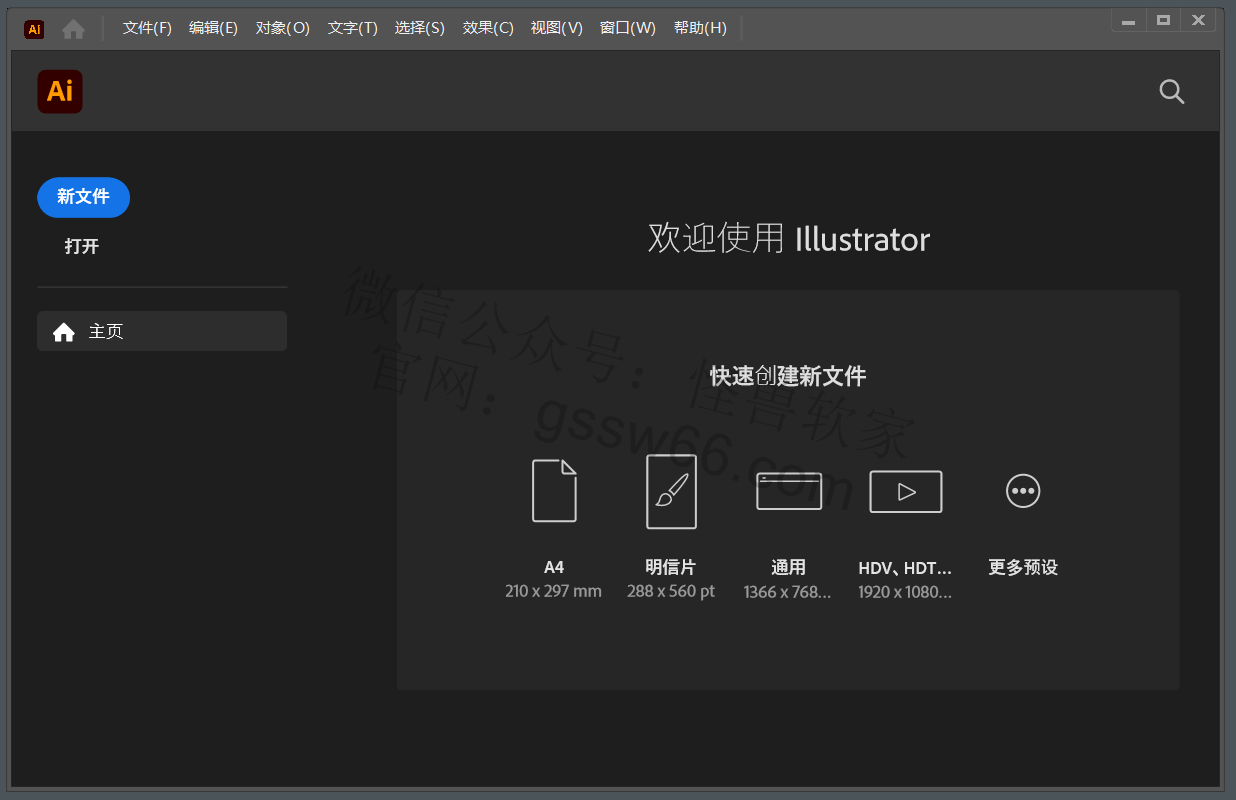Open the 对象(O) menu
The width and height of the screenshot is (1236, 800).
283,28
